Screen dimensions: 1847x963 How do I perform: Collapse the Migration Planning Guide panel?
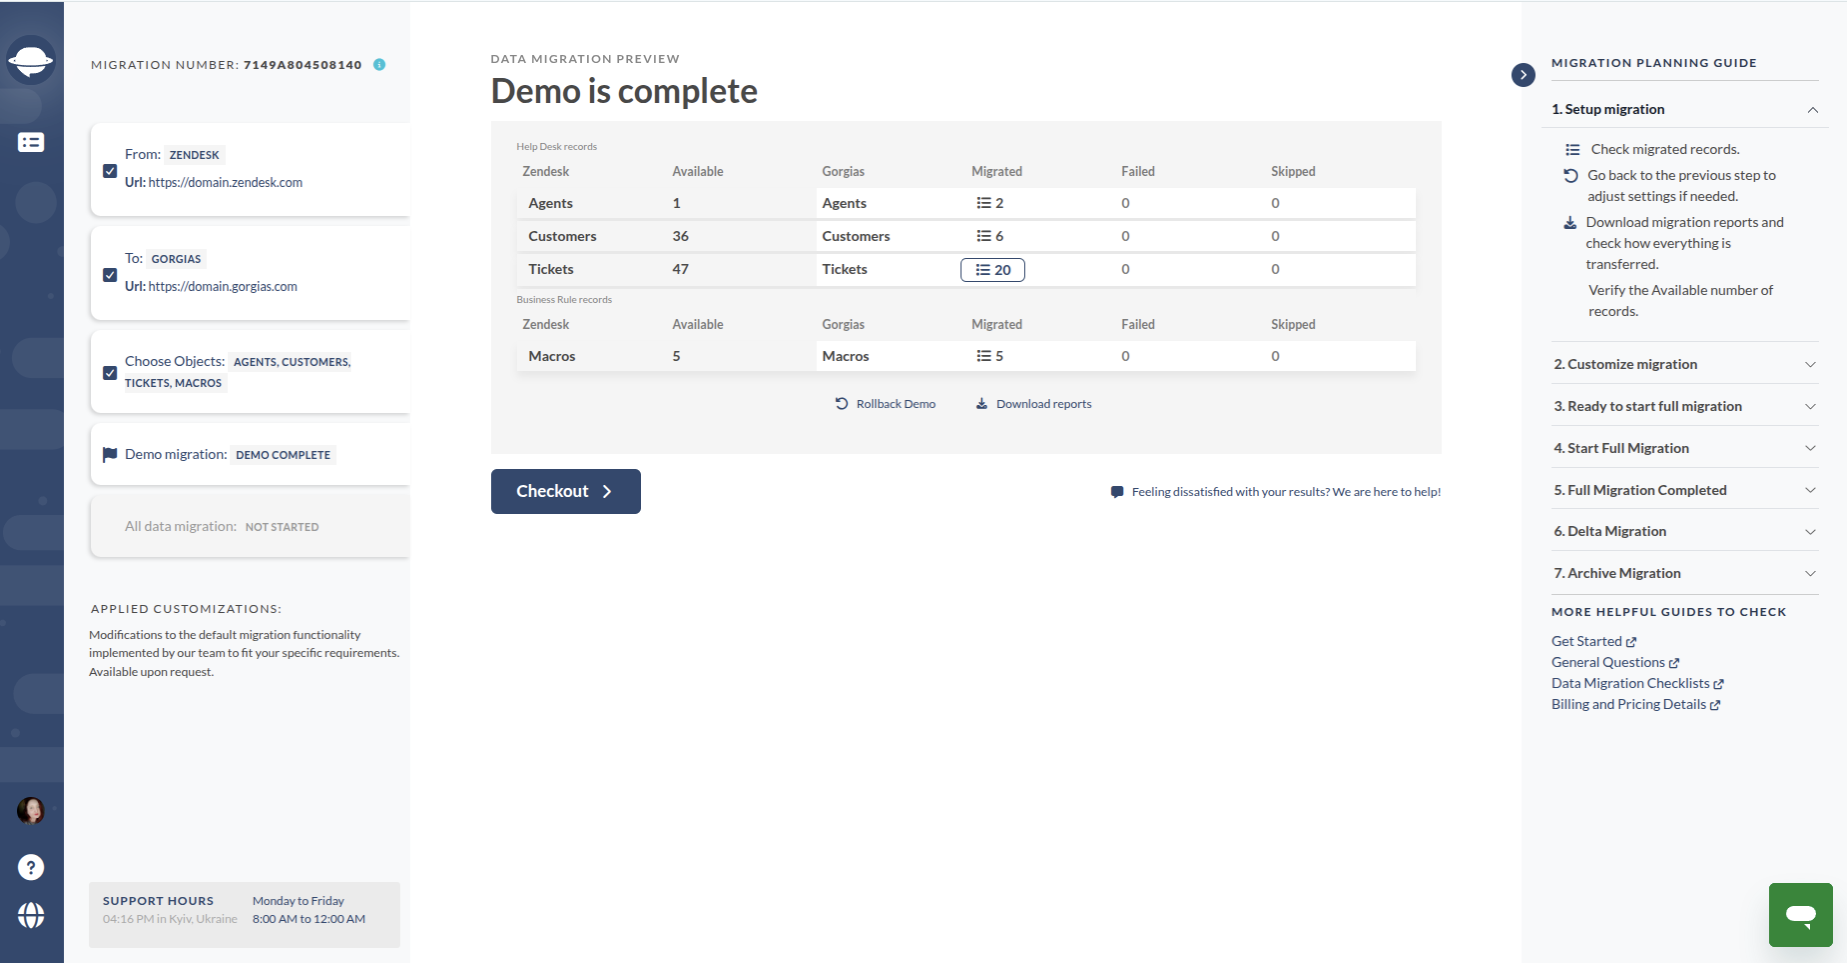click(x=1523, y=75)
